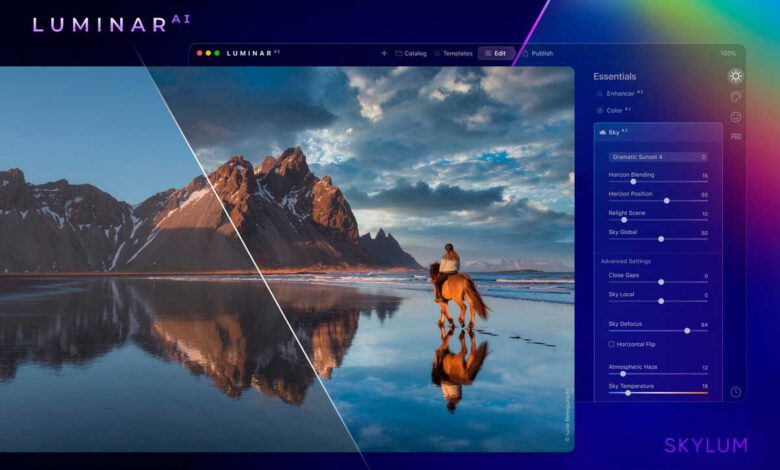Click the plus add-image icon
The width and height of the screenshot is (780, 470).
pos(384,53)
